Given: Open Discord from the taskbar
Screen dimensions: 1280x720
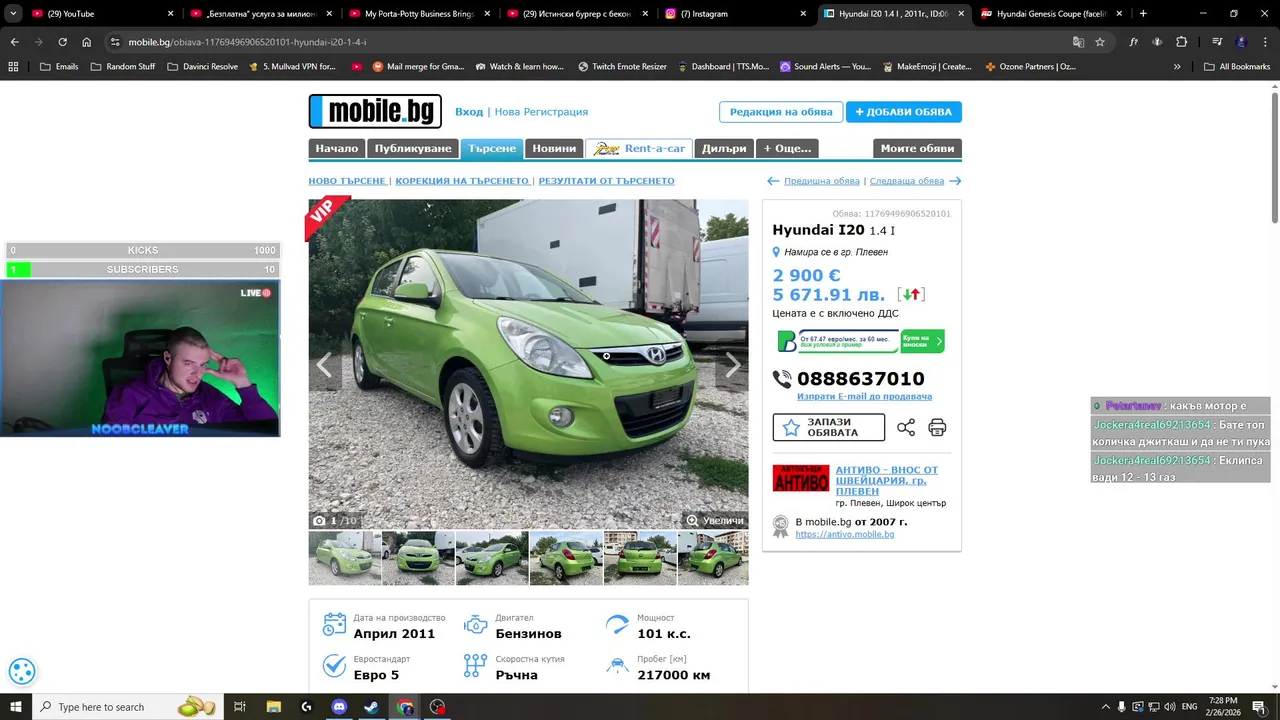Looking at the screenshot, I should tap(339, 707).
